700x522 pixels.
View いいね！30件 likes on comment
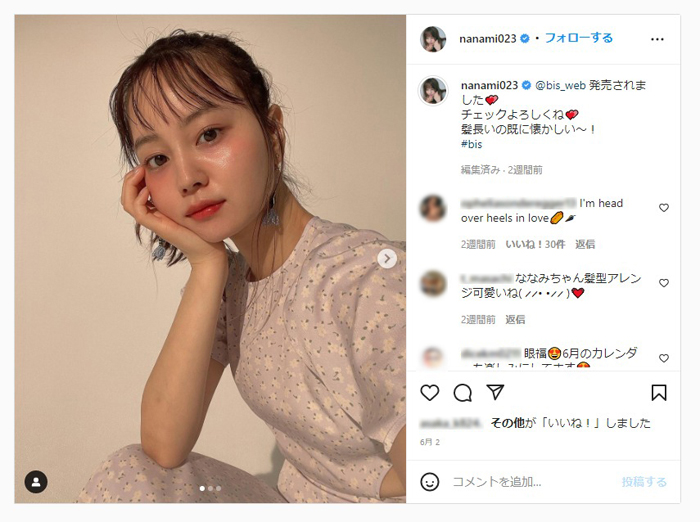pyautogui.click(x=535, y=244)
